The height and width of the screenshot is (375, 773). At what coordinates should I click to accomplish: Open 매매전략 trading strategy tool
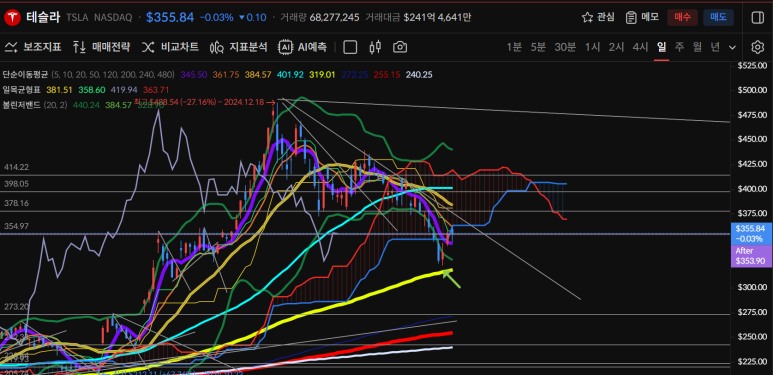click(x=101, y=47)
